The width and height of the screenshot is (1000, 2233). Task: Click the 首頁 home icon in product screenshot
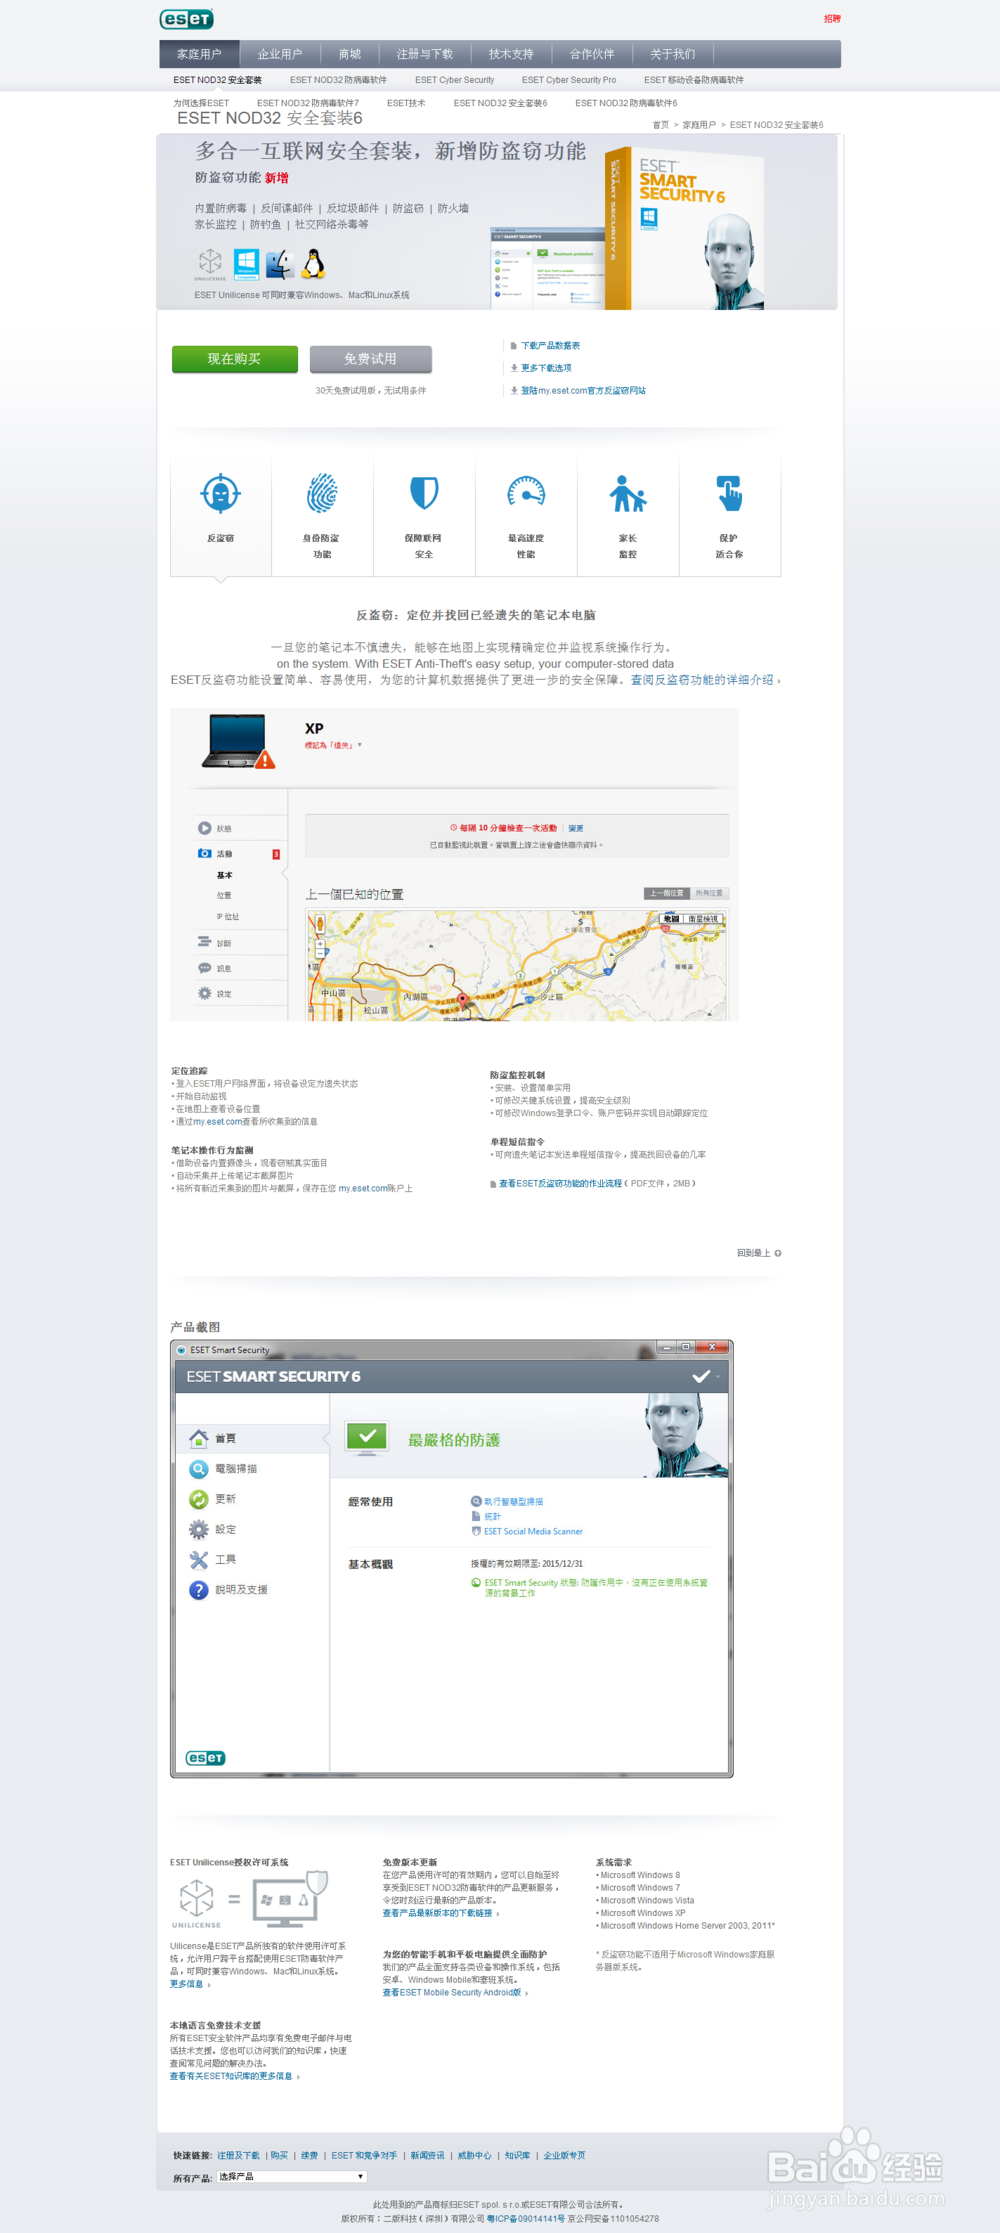(x=199, y=1438)
